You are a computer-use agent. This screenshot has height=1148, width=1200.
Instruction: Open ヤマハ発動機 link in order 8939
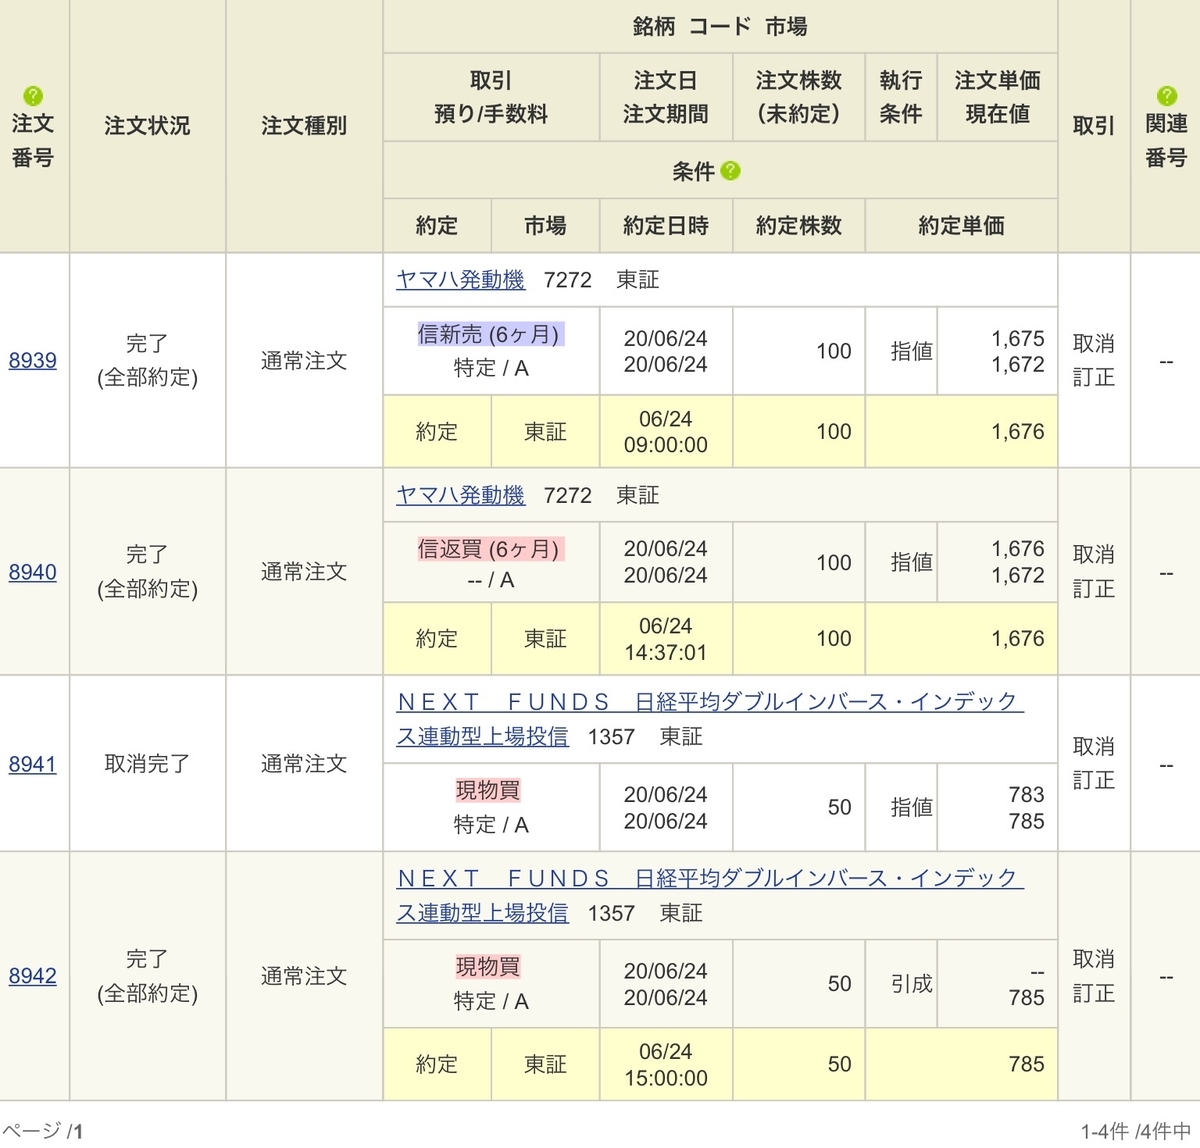point(460,280)
